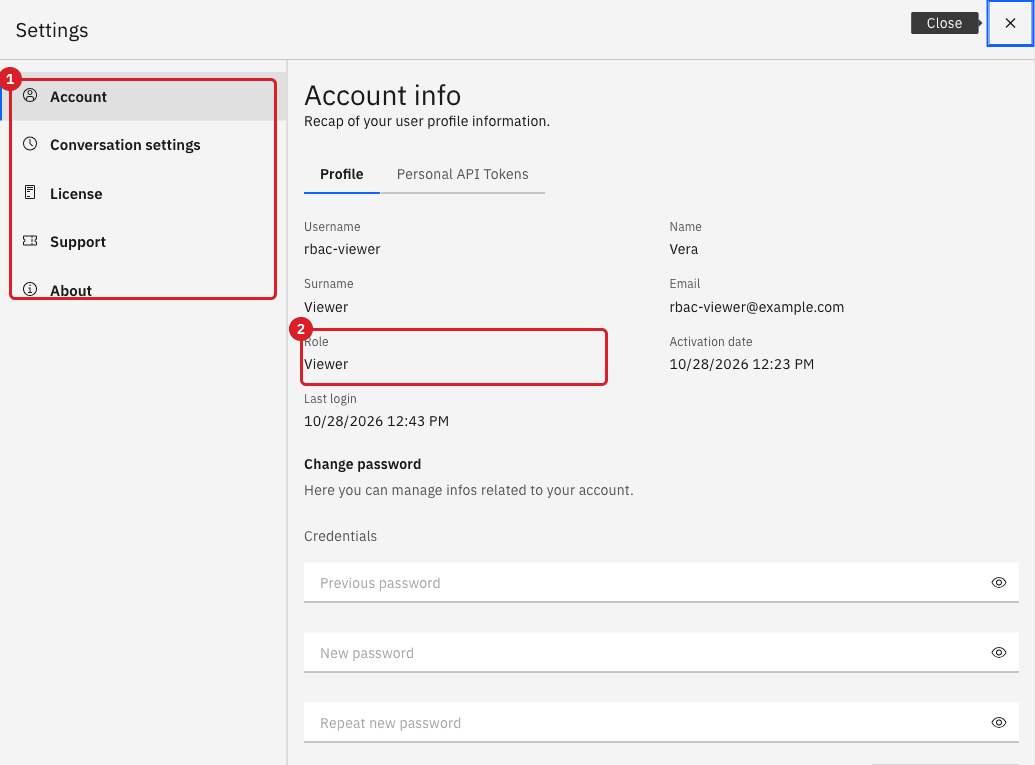Open the Account settings section
1035x765 pixels.
click(x=143, y=96)
